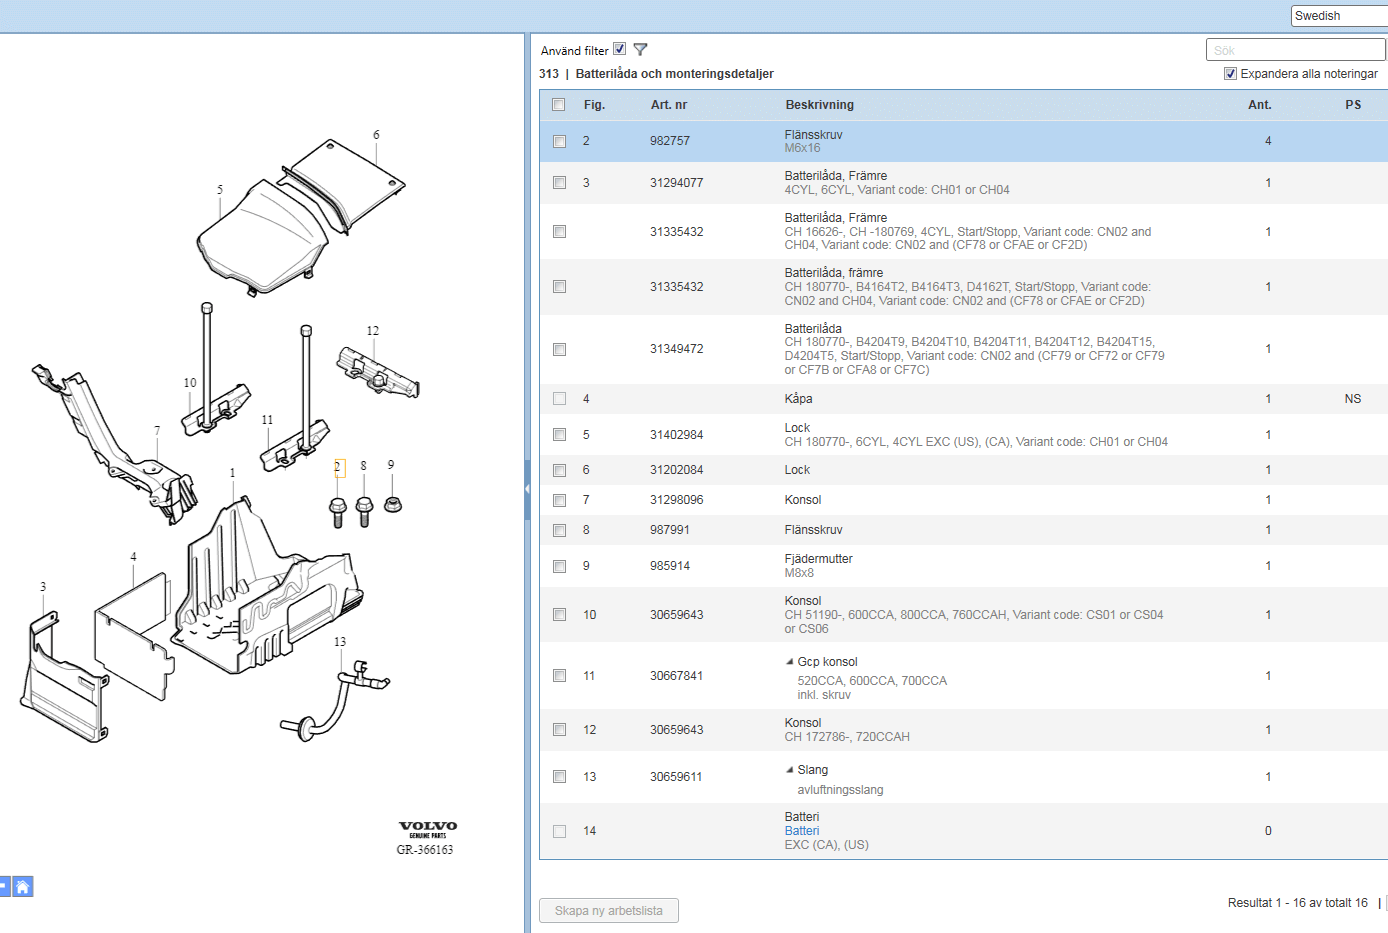The height and width of the screenshot is (933, 1388).
Task: Click the avluftningsslang note text
Action: [841, 790]
